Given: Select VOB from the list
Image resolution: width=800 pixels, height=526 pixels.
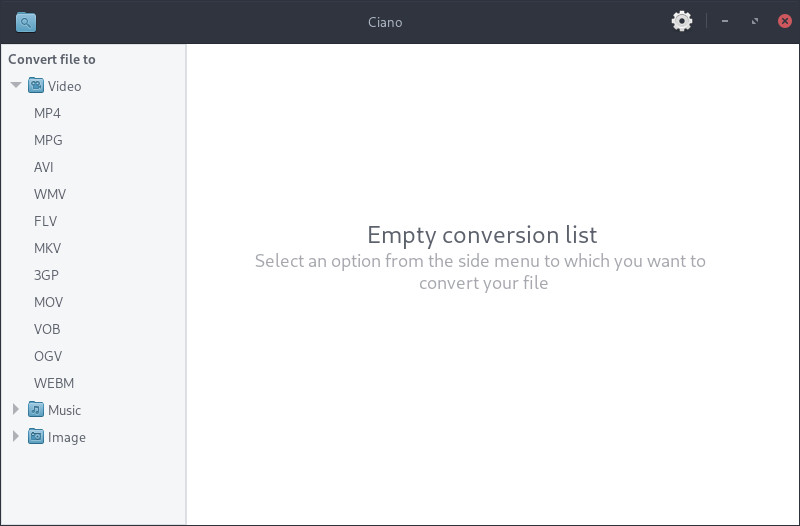Looking at the screenshot, I should click(47, 329).
